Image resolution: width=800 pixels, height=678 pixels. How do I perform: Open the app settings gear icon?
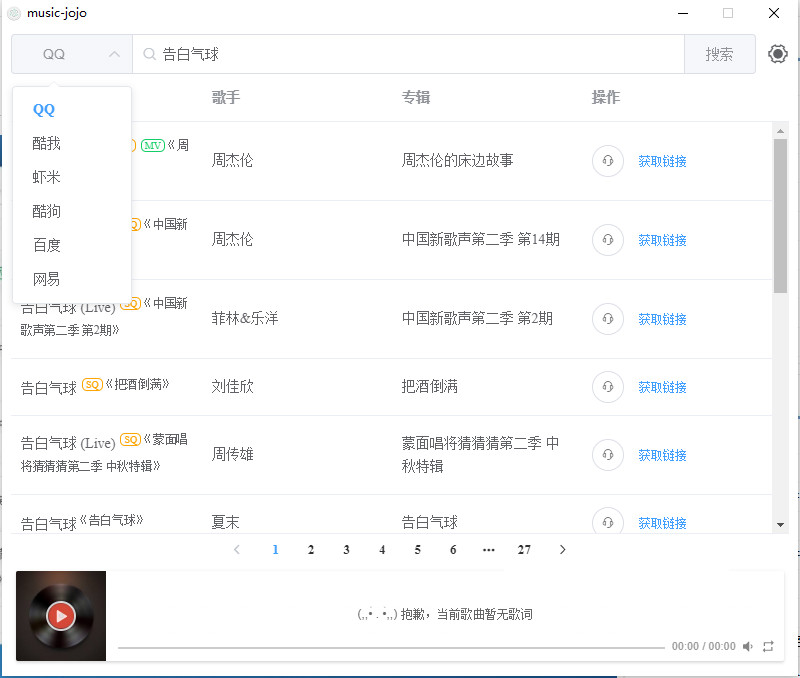(777, 53)
